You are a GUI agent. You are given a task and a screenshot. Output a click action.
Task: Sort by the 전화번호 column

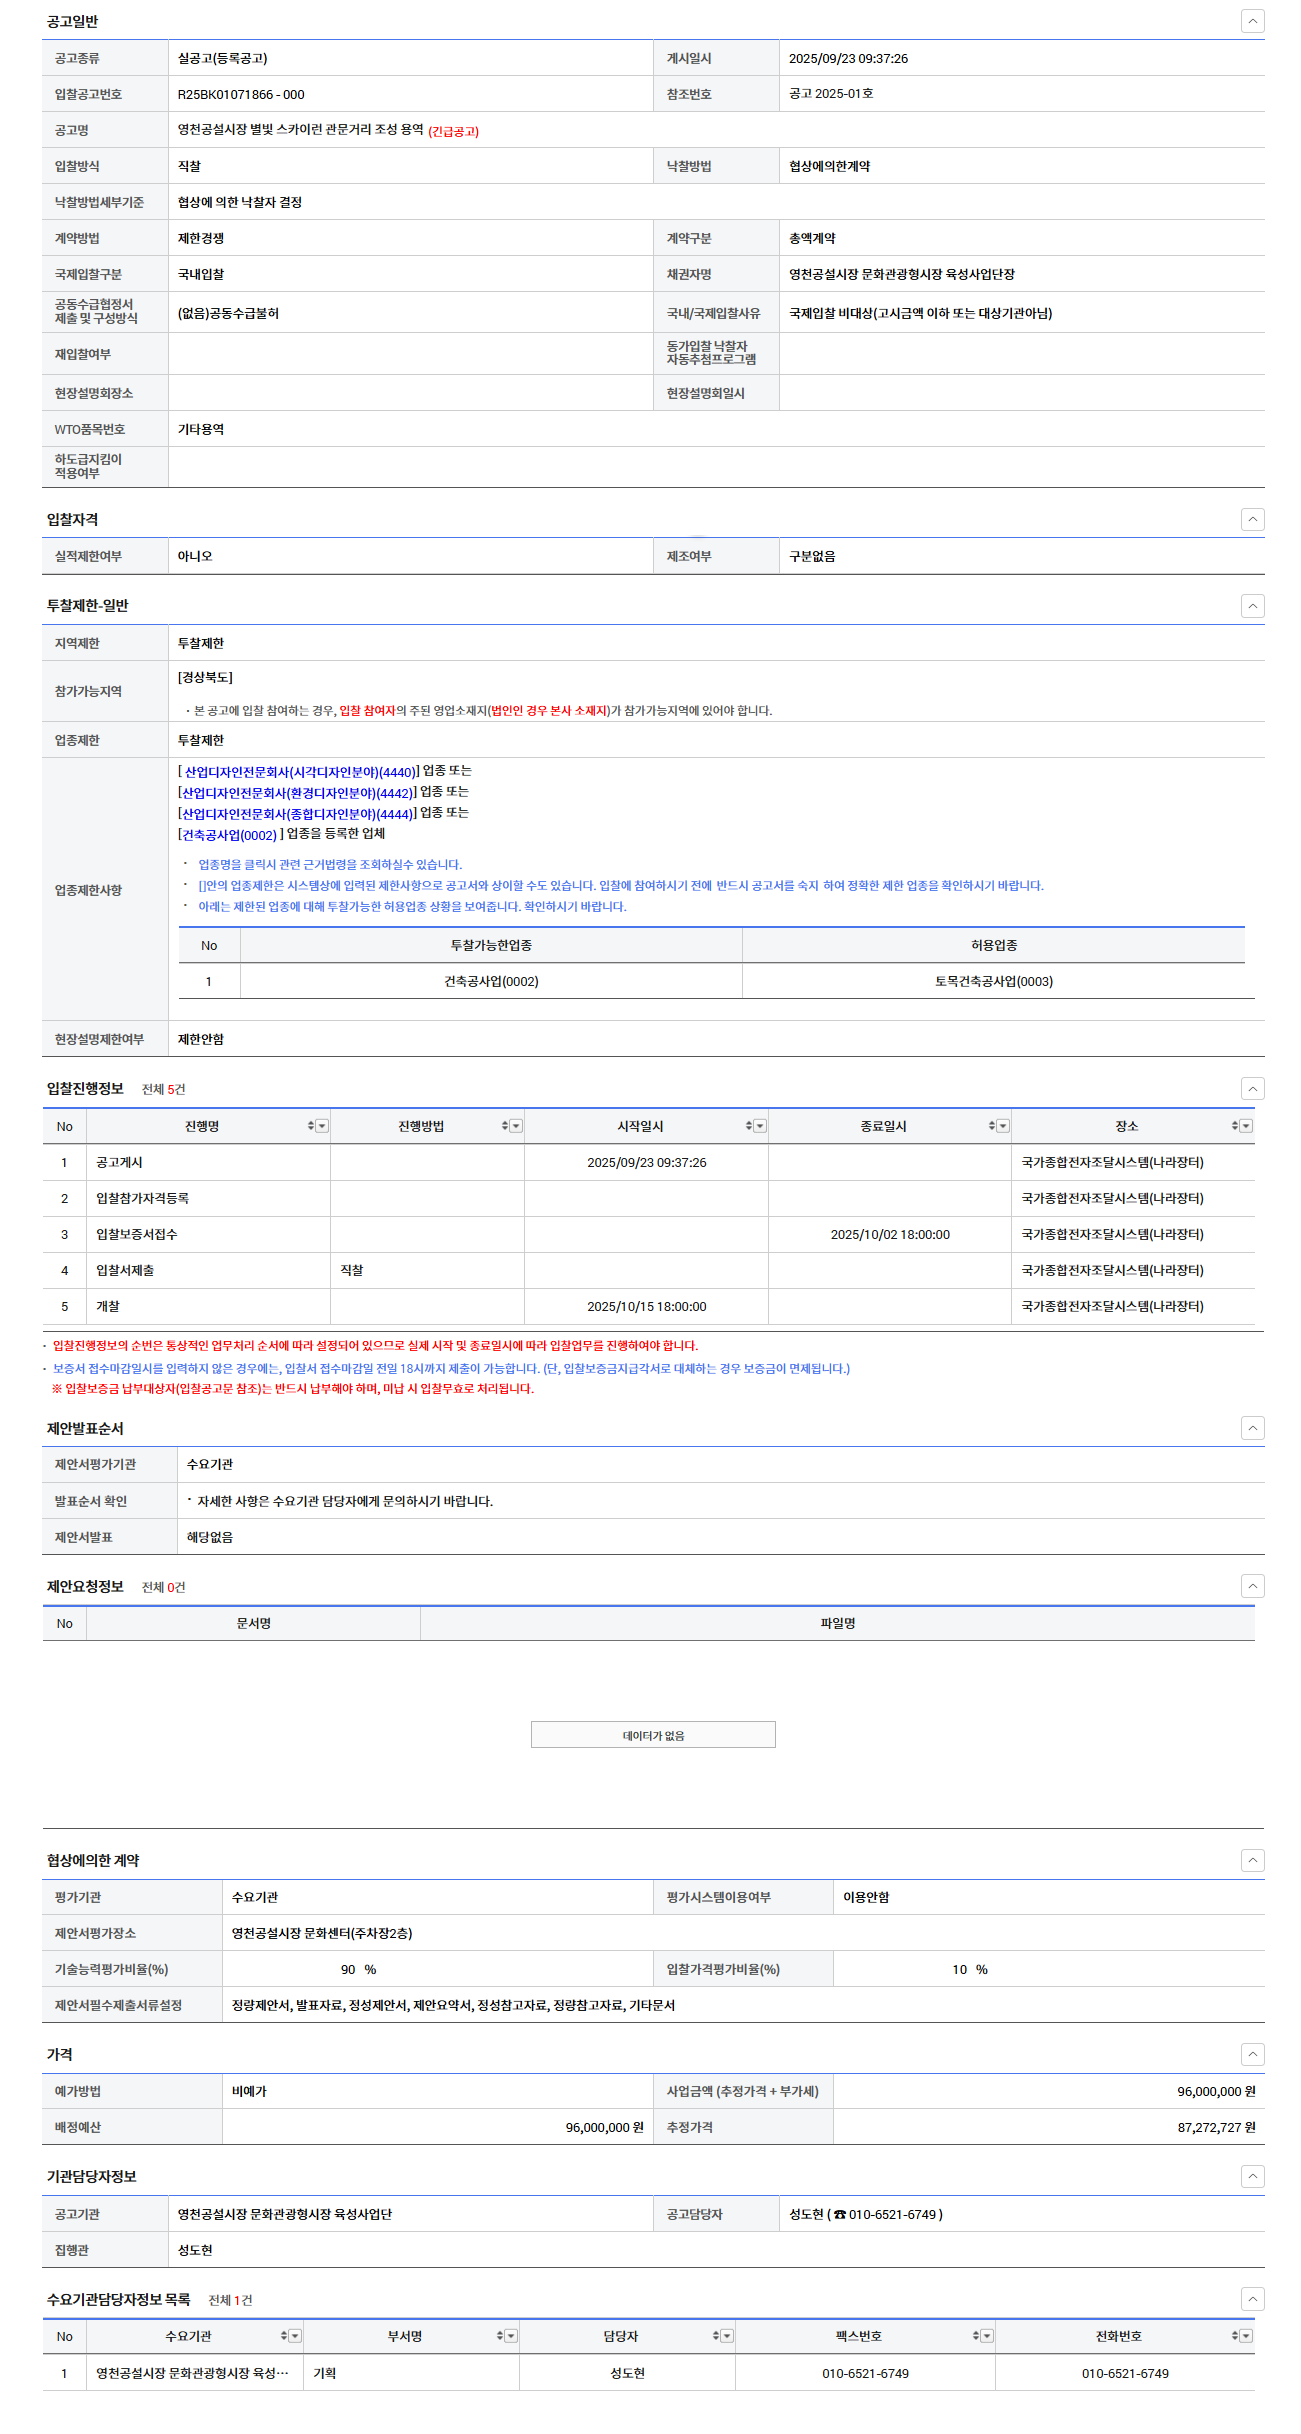tap(1235, 2336)
